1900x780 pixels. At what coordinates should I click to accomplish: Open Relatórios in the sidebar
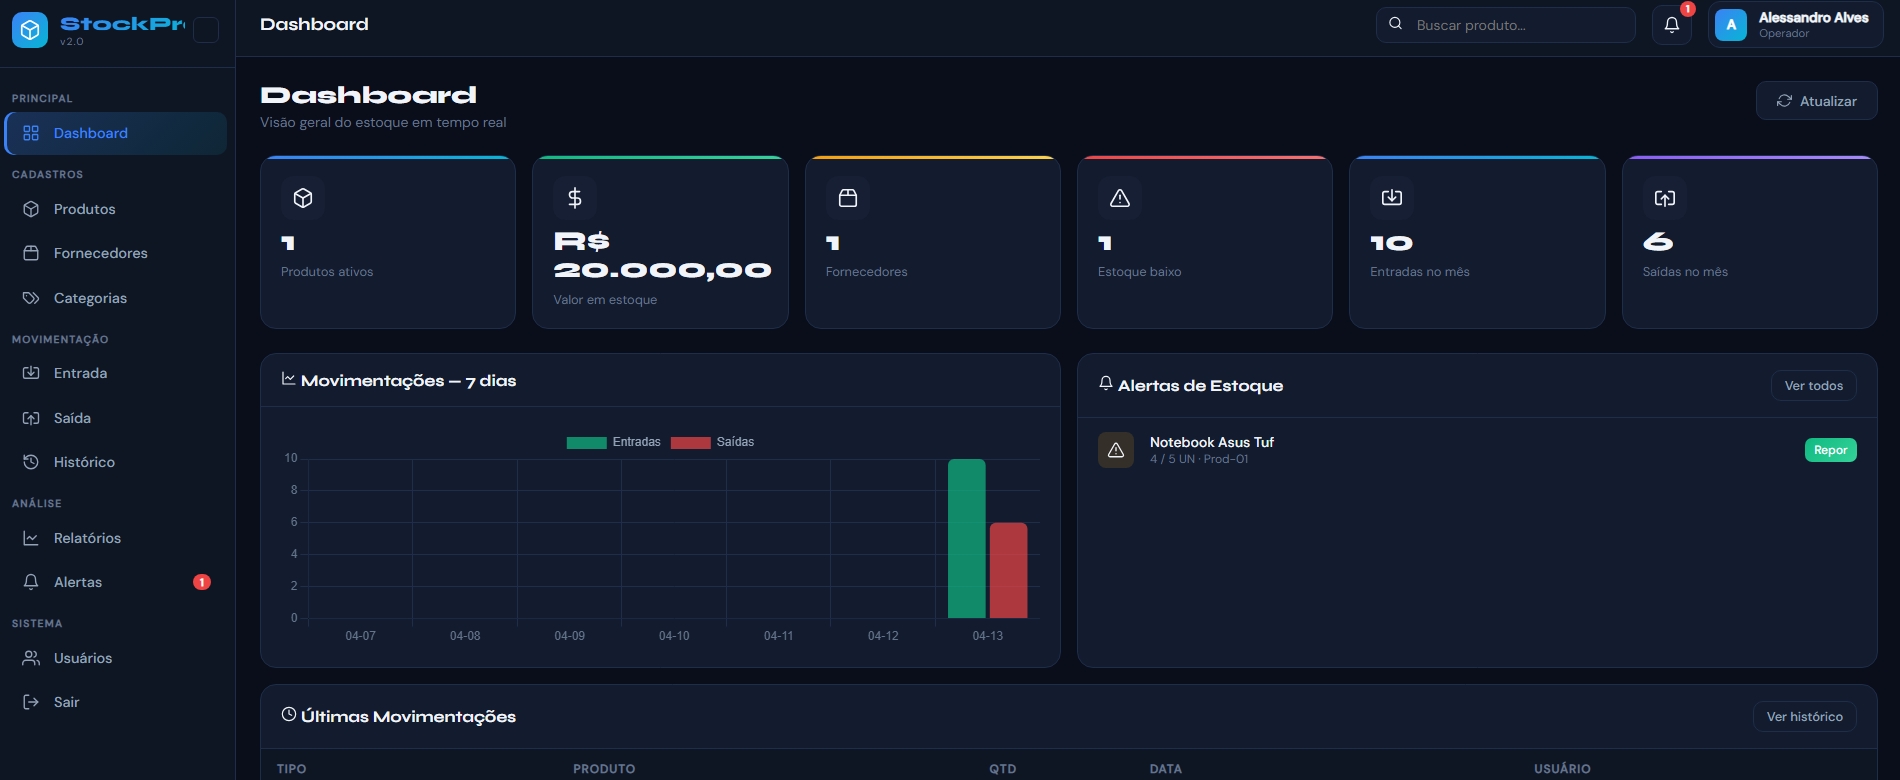(87, 538)
